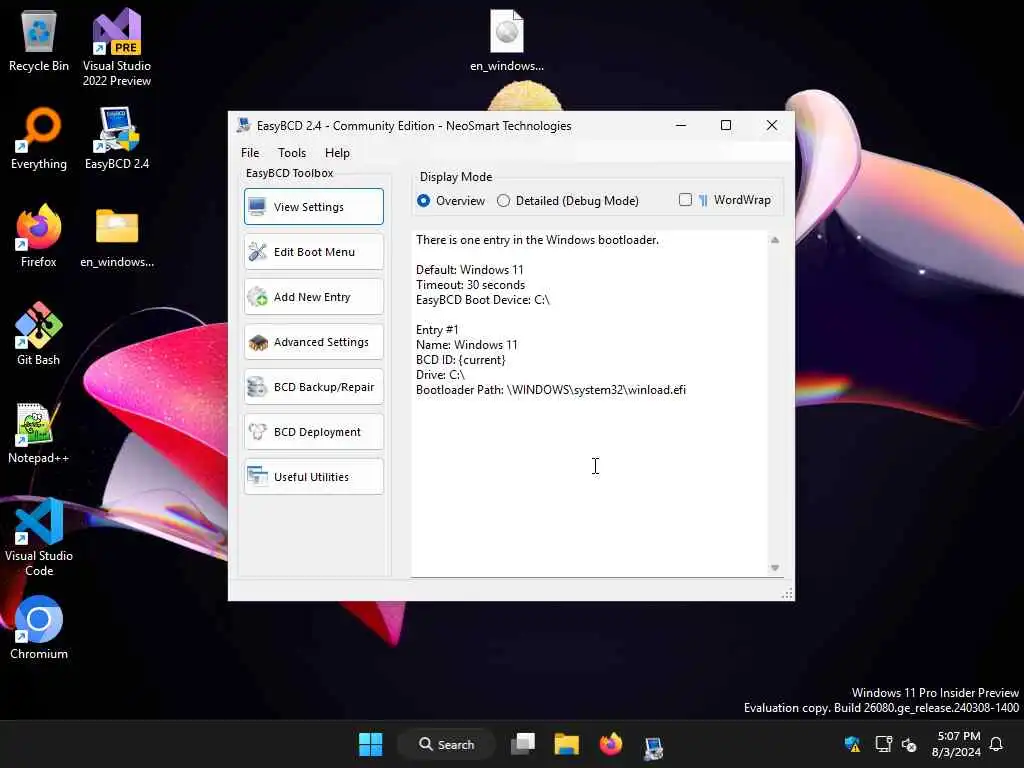Select the Recycle Bin desktop icon
The height and width of the screenshot is (768, 1024).
point(39,41)
